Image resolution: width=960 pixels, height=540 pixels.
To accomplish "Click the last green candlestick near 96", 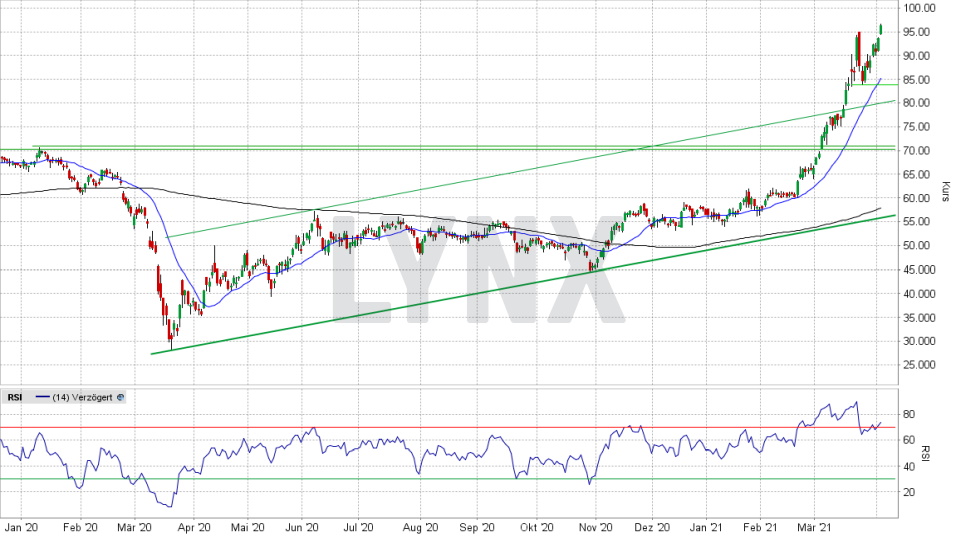I will click(880, 29).
